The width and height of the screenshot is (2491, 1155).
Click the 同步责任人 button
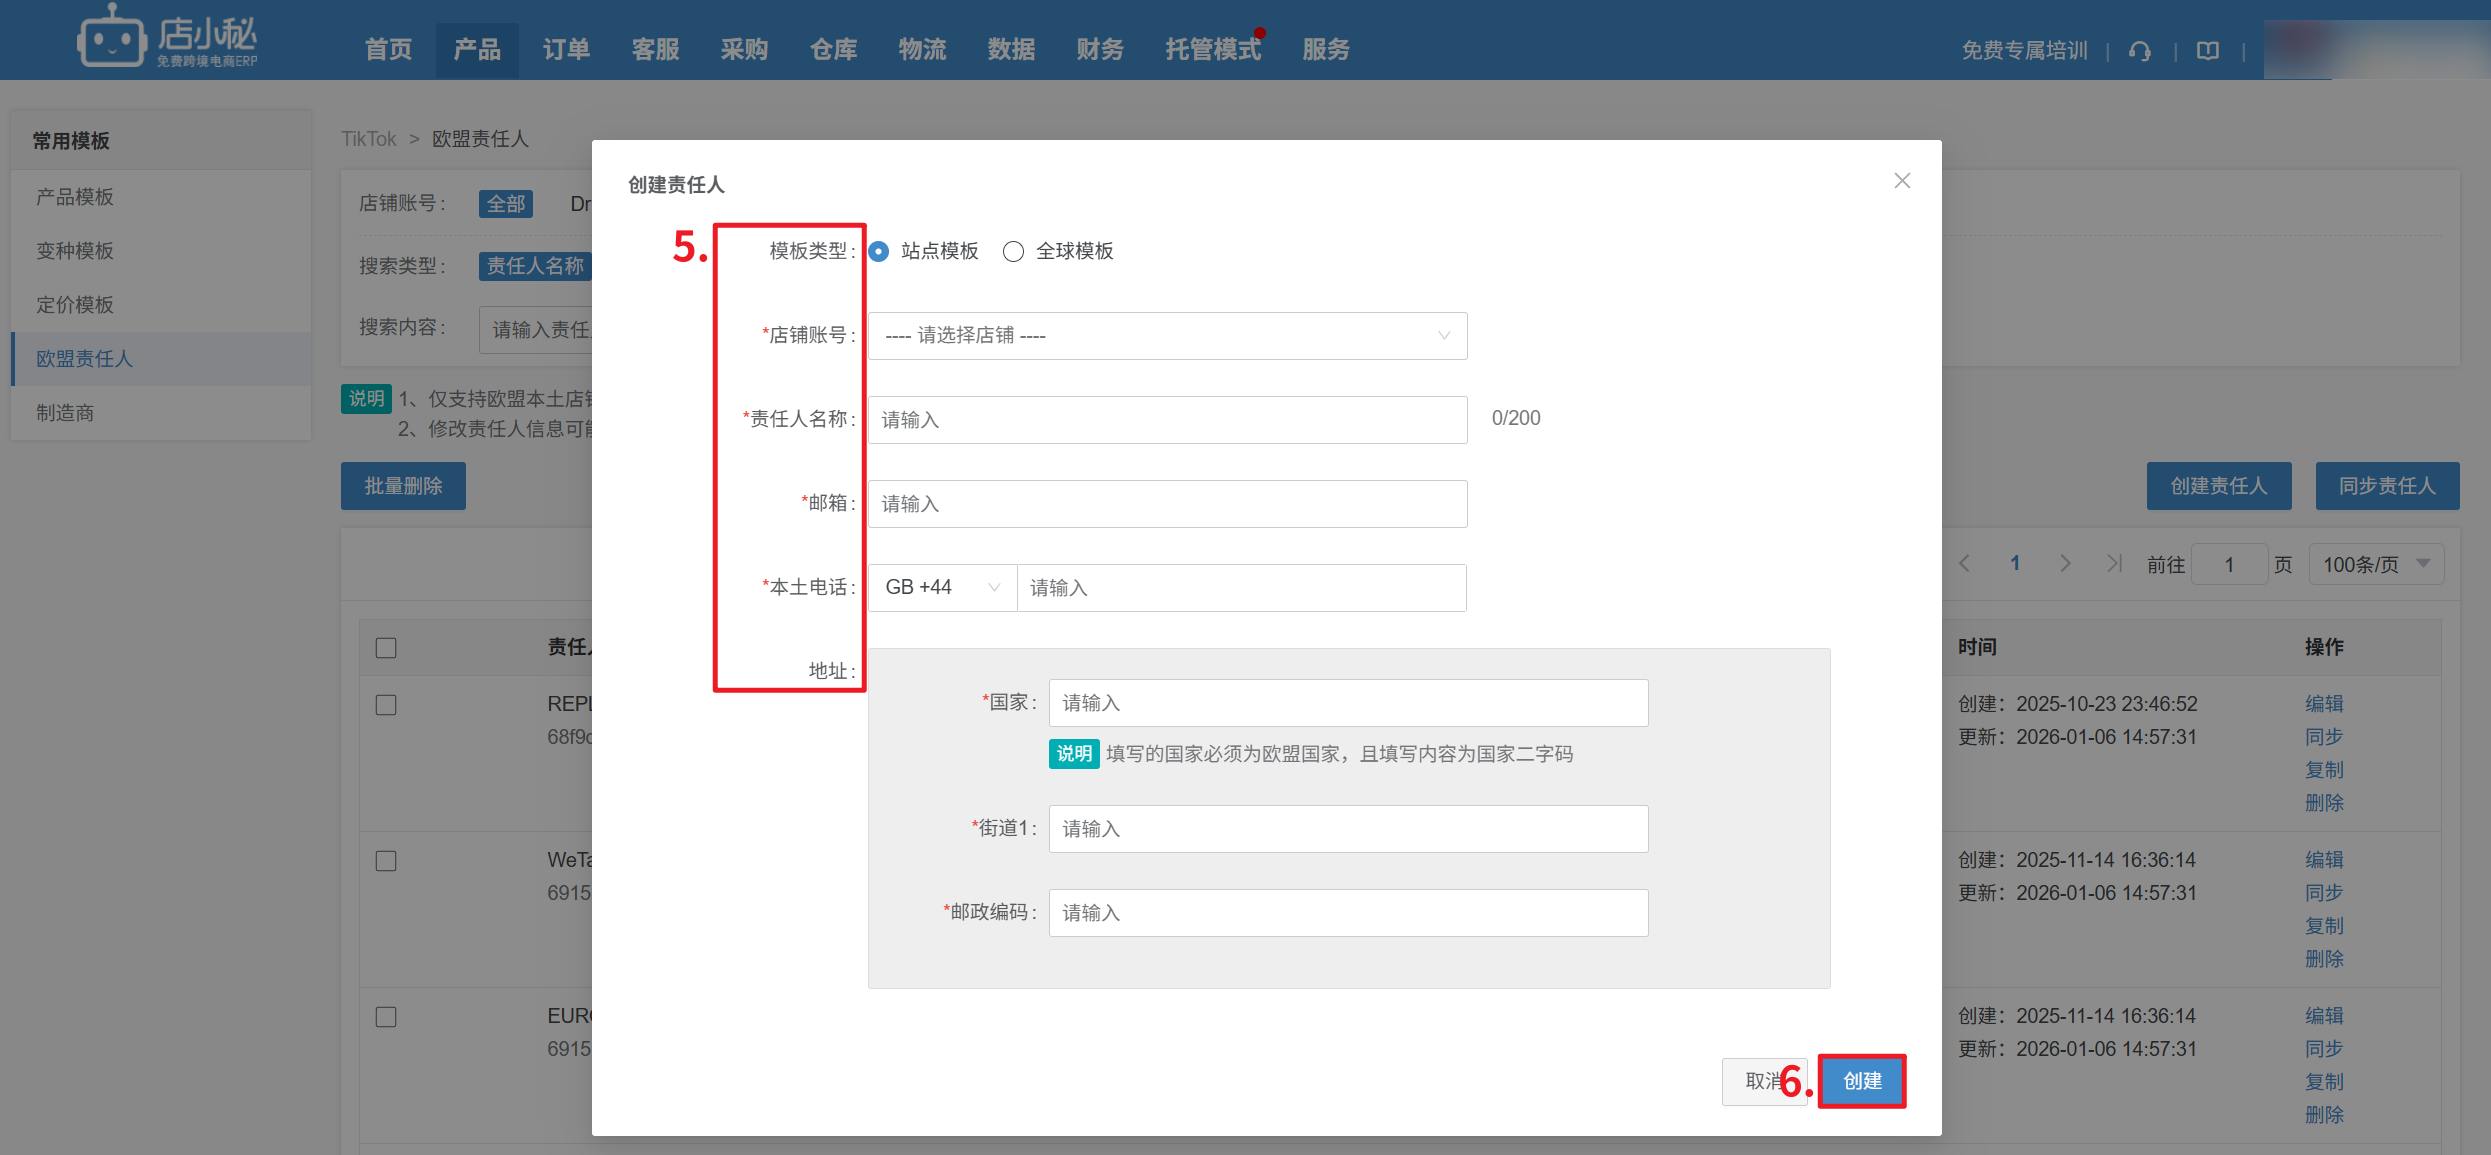tap(2386, 486)
